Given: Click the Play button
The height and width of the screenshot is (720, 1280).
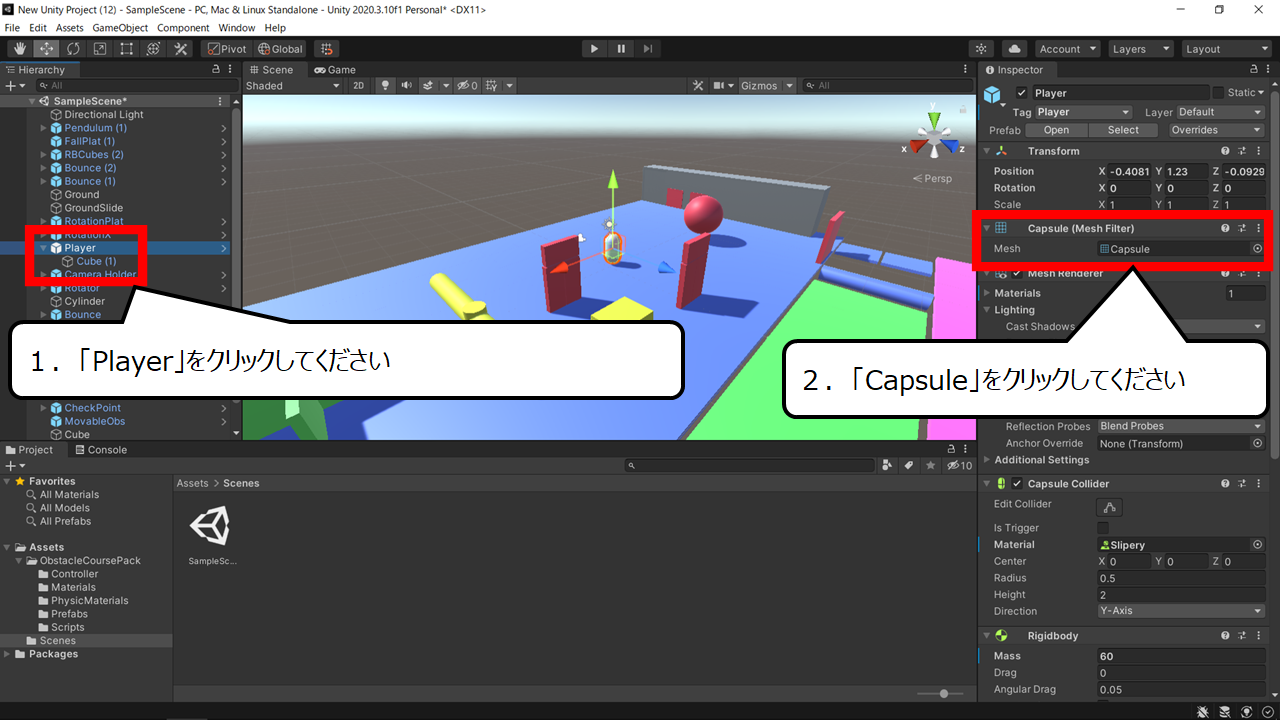Looking at the screenshot, I should [594, 49].
